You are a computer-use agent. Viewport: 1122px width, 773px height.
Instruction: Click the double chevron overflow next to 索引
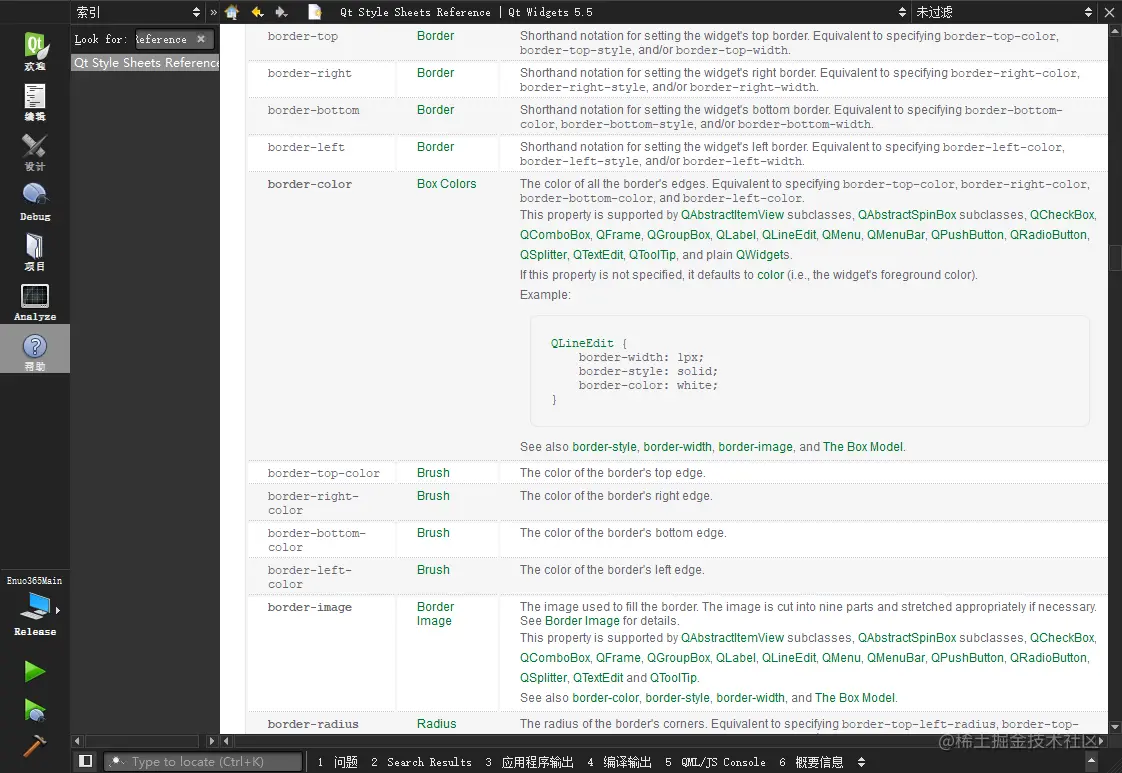point(213,12)
